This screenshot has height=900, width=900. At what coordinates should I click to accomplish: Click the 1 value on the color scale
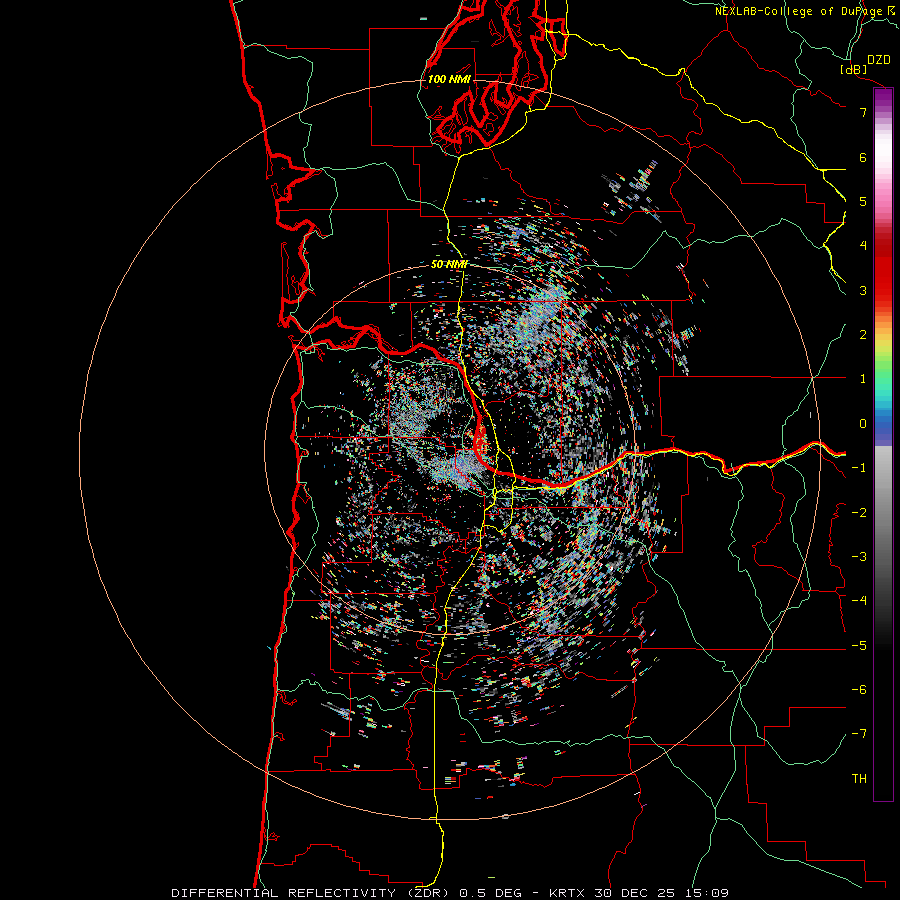coord(863,379)
